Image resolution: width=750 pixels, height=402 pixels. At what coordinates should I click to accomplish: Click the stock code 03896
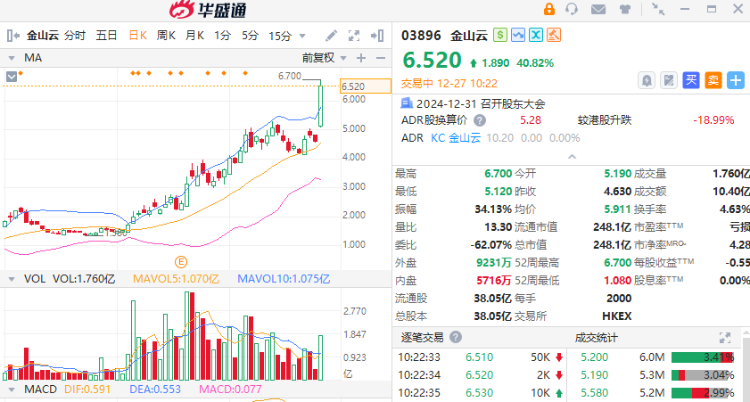click(x=421, y=35)
